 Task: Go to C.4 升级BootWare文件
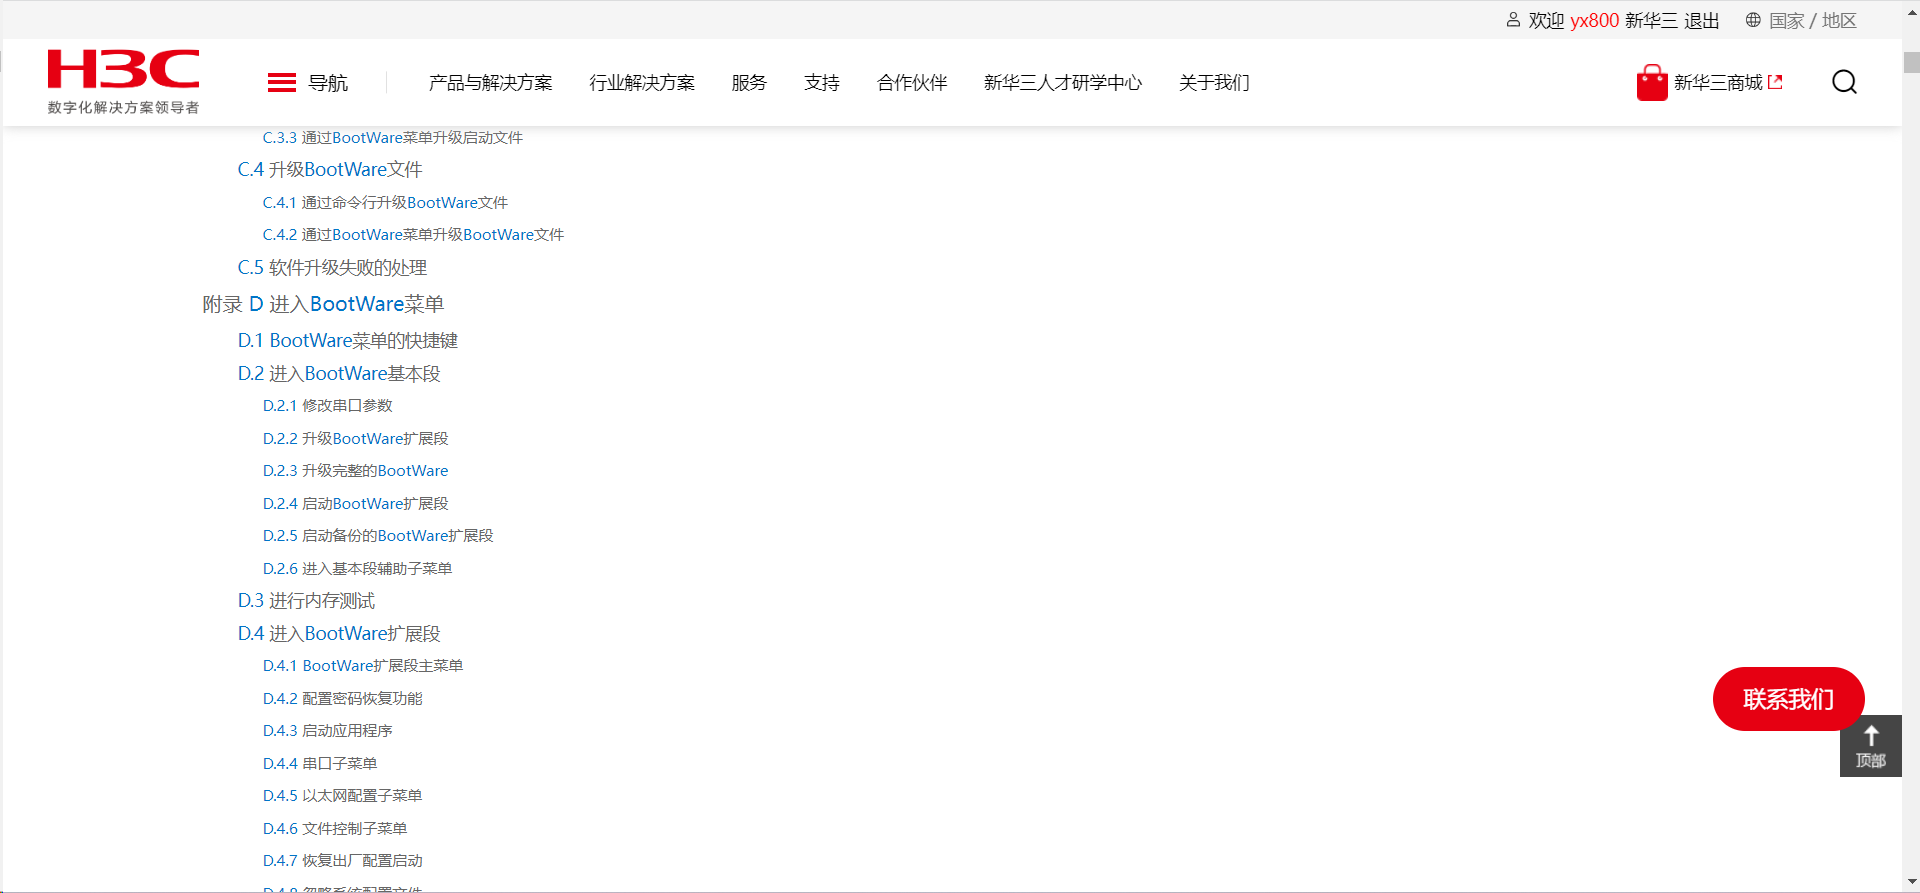coord(330,170)
